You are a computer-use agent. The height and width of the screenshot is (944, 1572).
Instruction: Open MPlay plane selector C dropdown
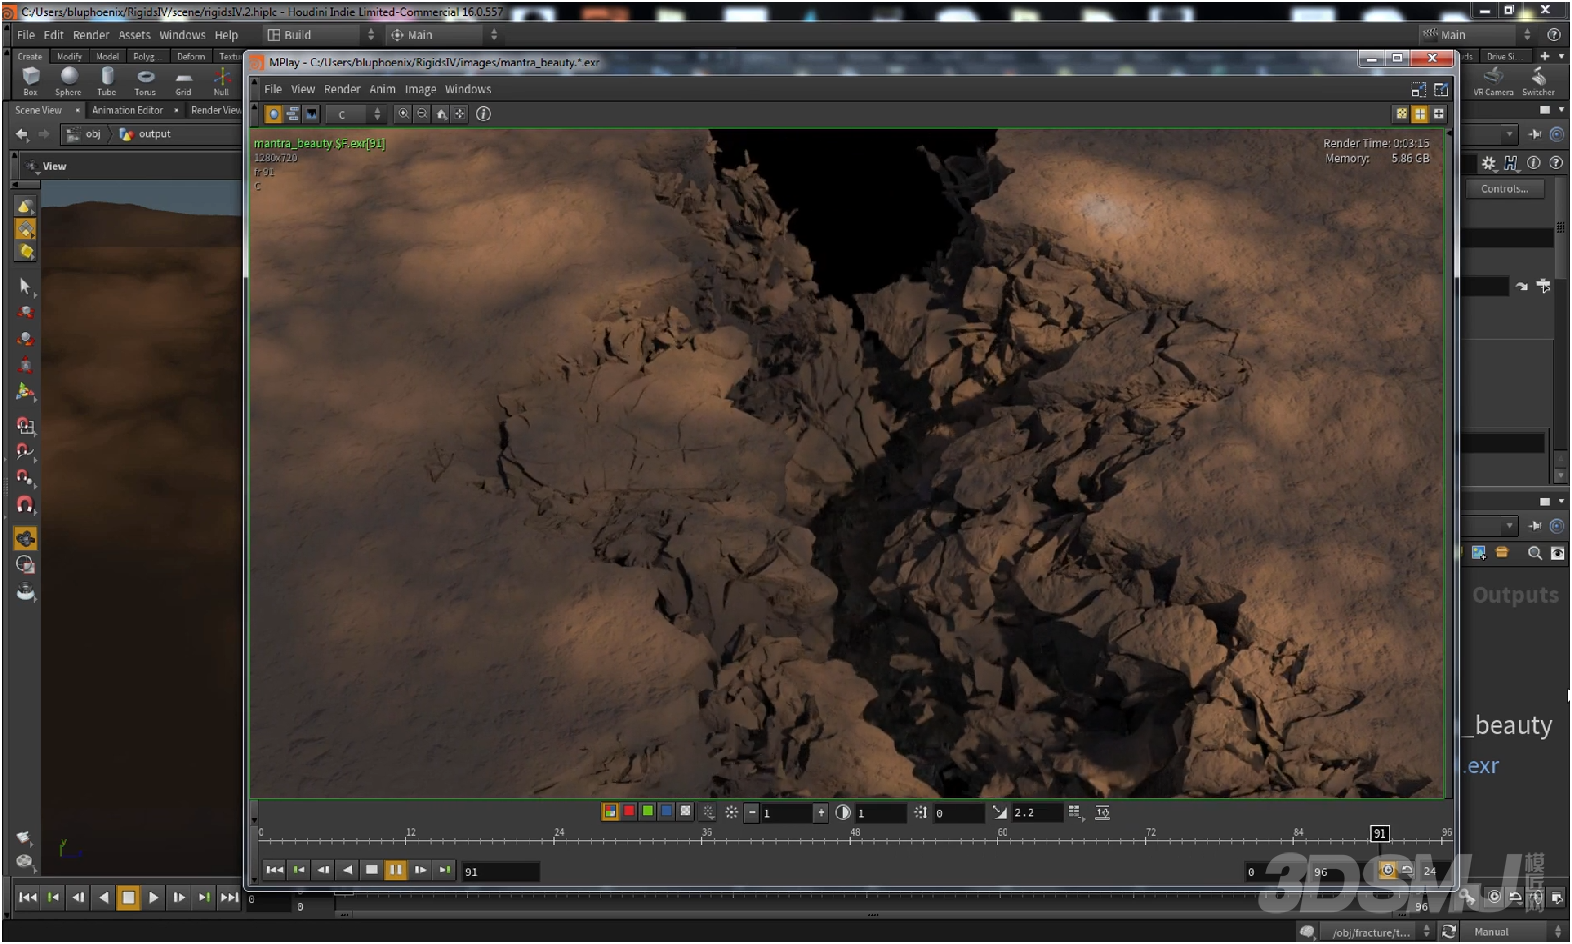pyautogui.click(x=356, y=114)
